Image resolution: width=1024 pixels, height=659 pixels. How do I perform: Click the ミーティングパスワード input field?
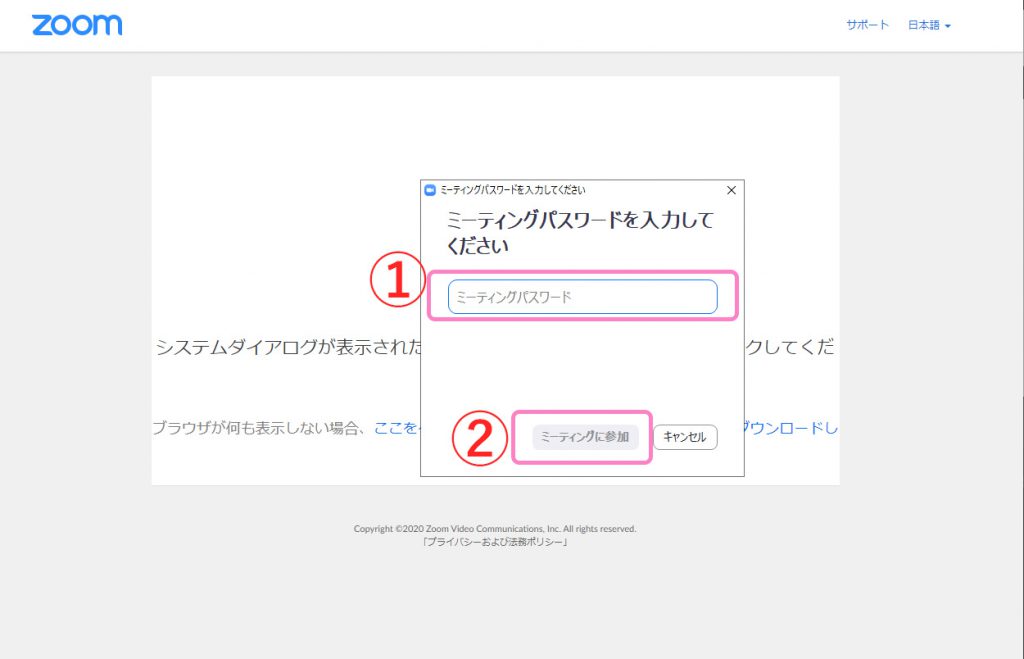pyautogui.click(x=583, y=297)
